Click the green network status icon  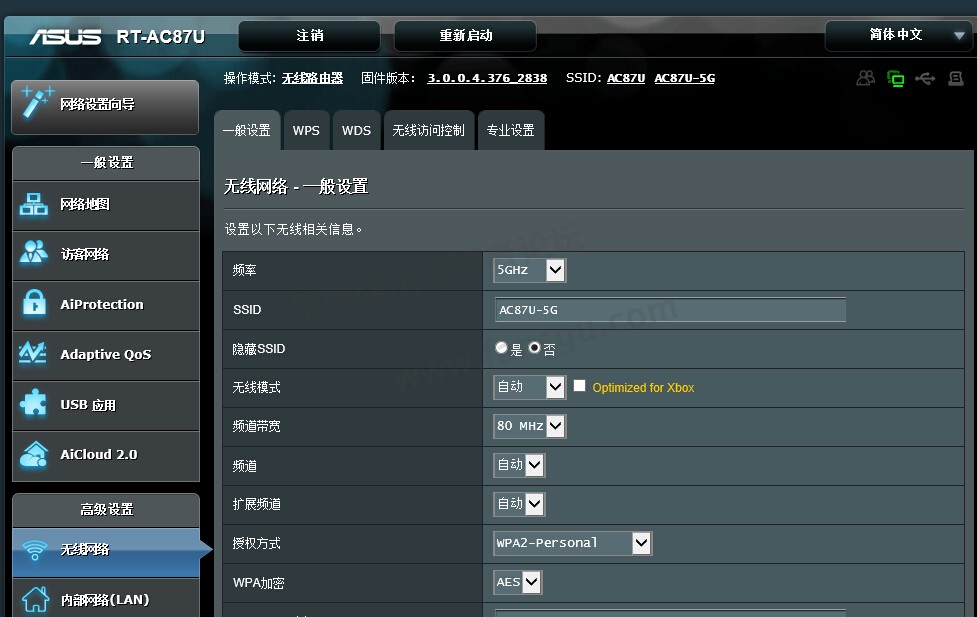895,79
